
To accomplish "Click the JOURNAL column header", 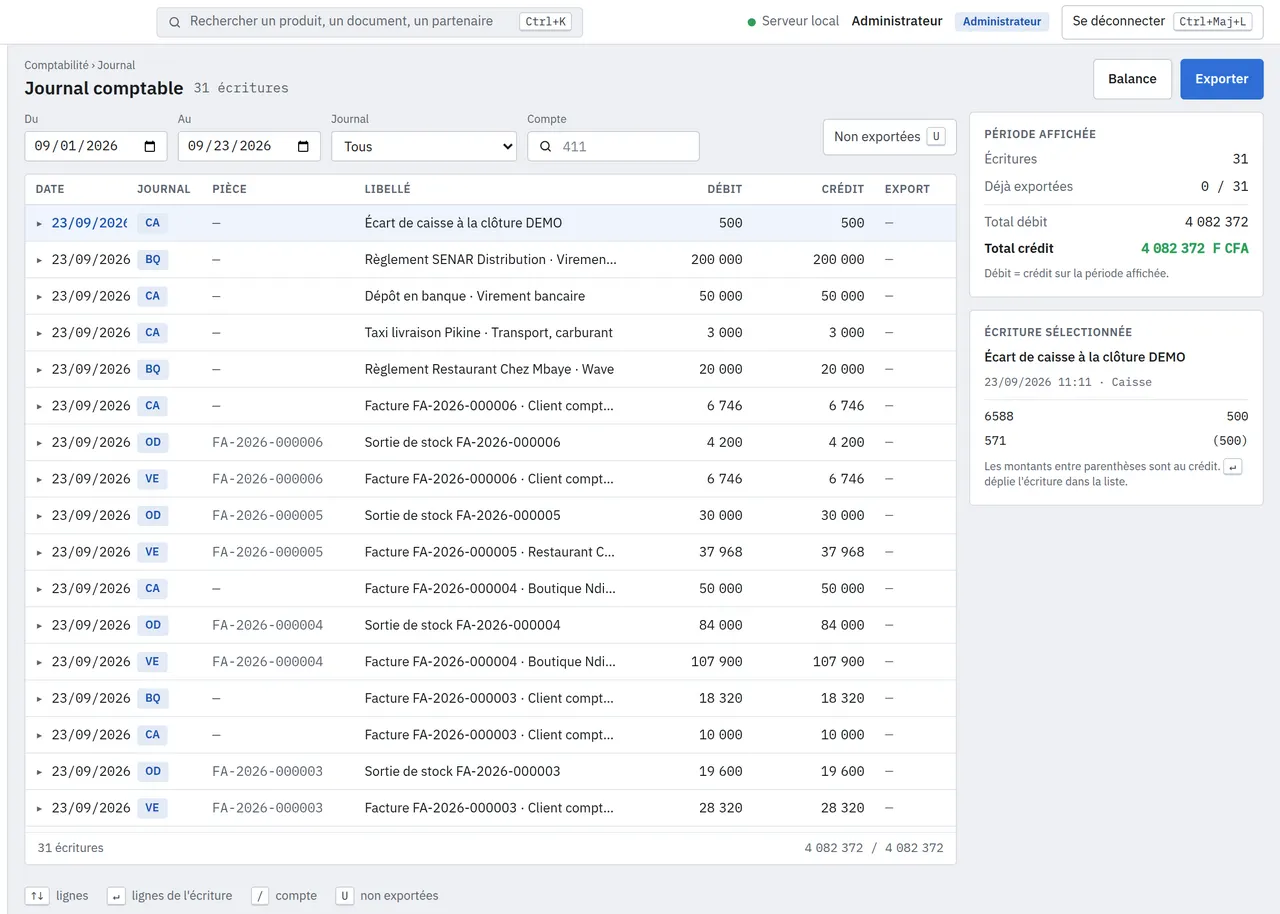I will [164, 189].
